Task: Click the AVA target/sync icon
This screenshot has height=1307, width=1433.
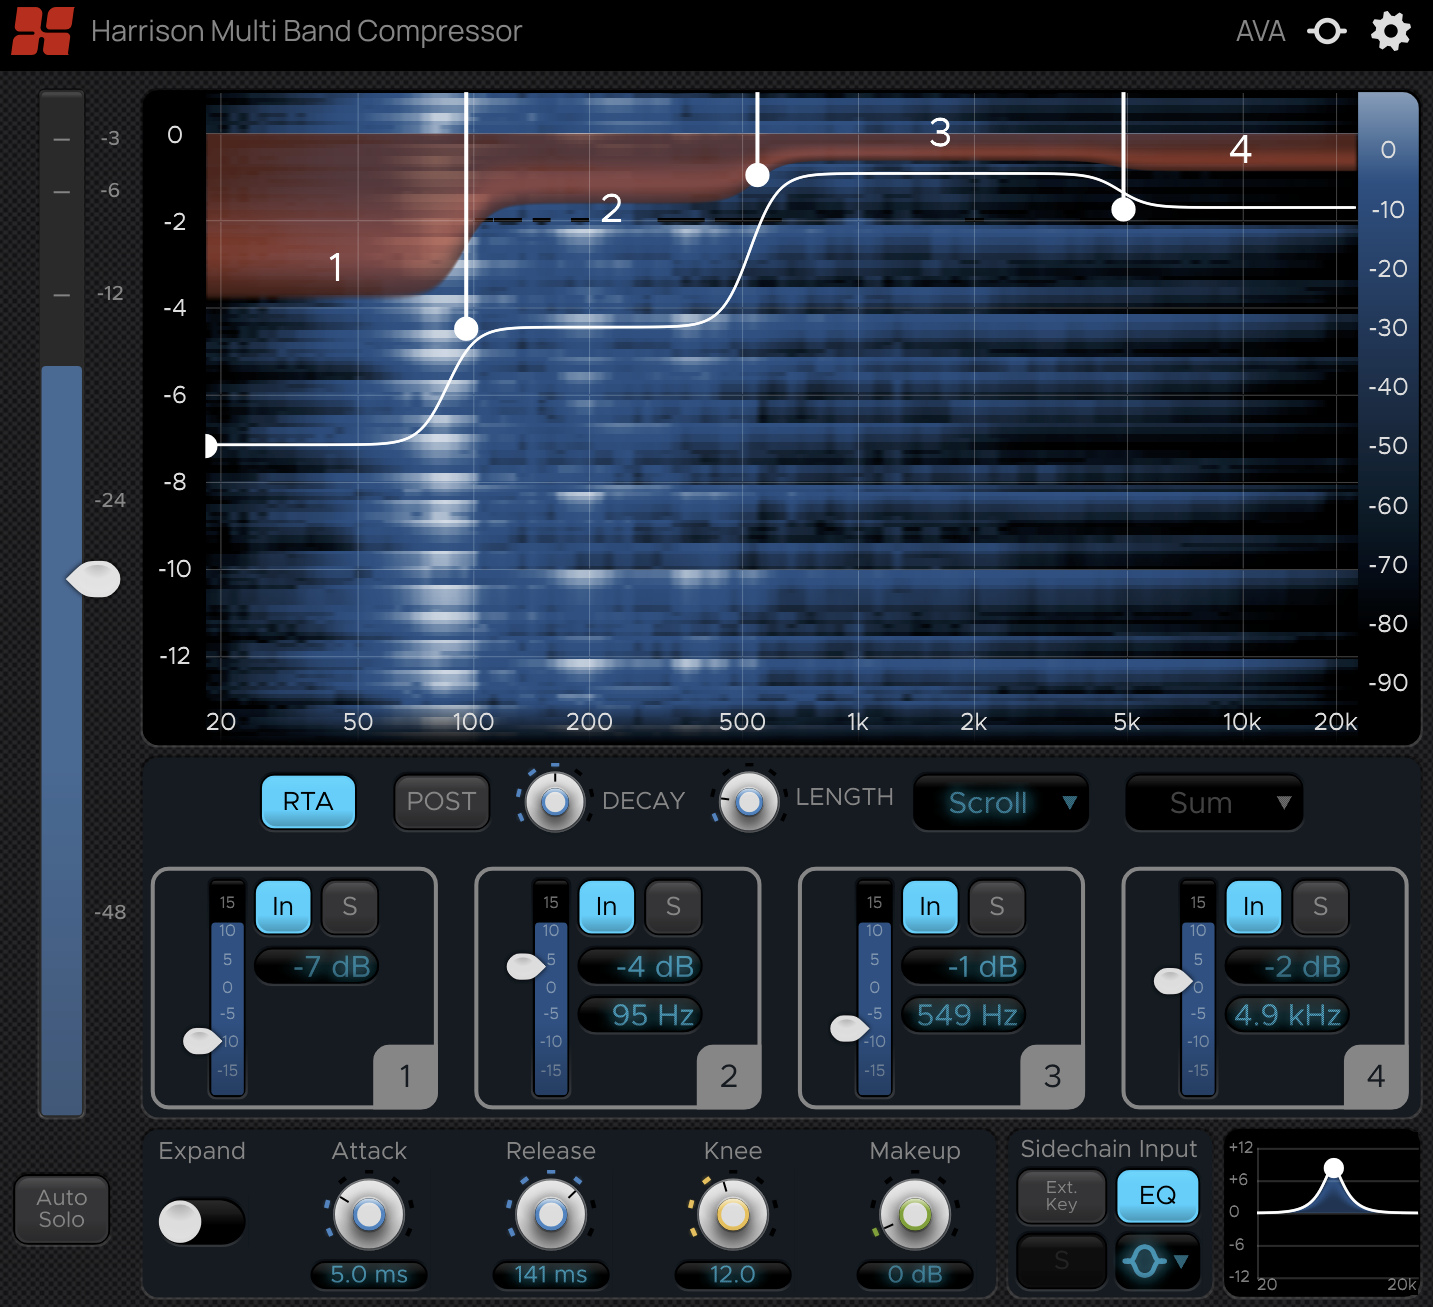Action: point(1326,32)
